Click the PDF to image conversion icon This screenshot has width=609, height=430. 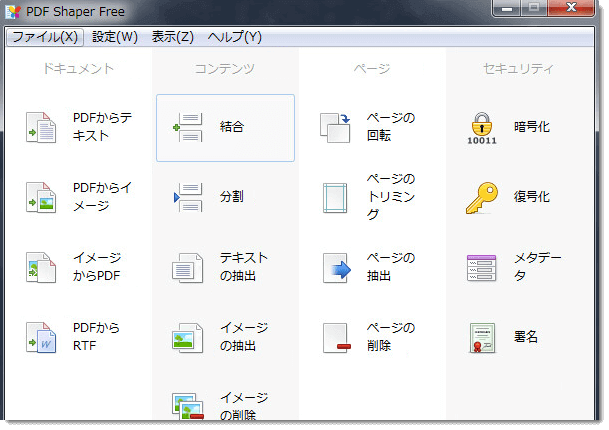(x=41, y=197)
